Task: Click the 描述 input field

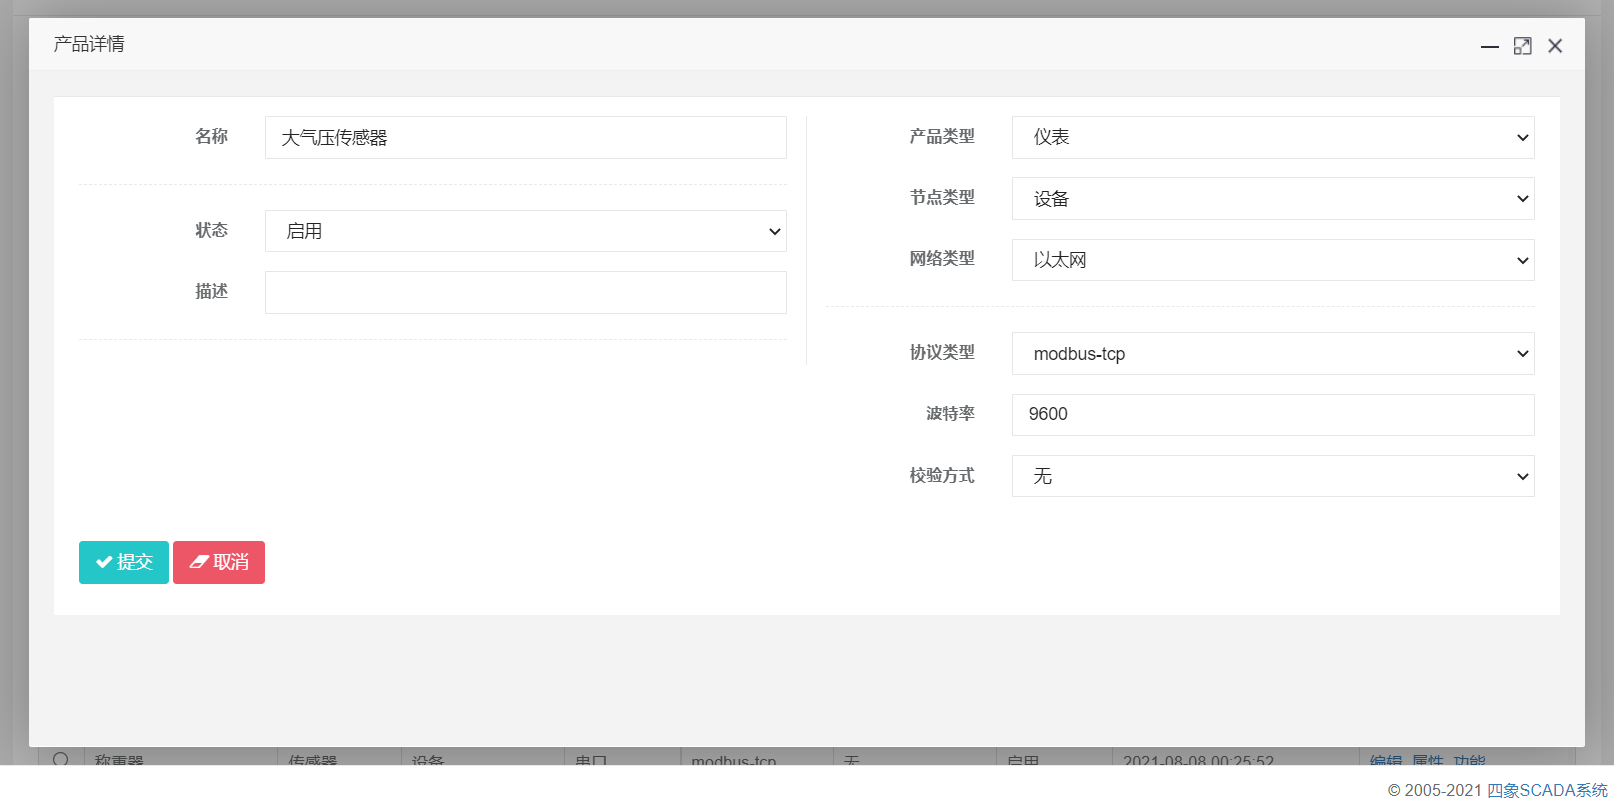Action: coord(526,293)
